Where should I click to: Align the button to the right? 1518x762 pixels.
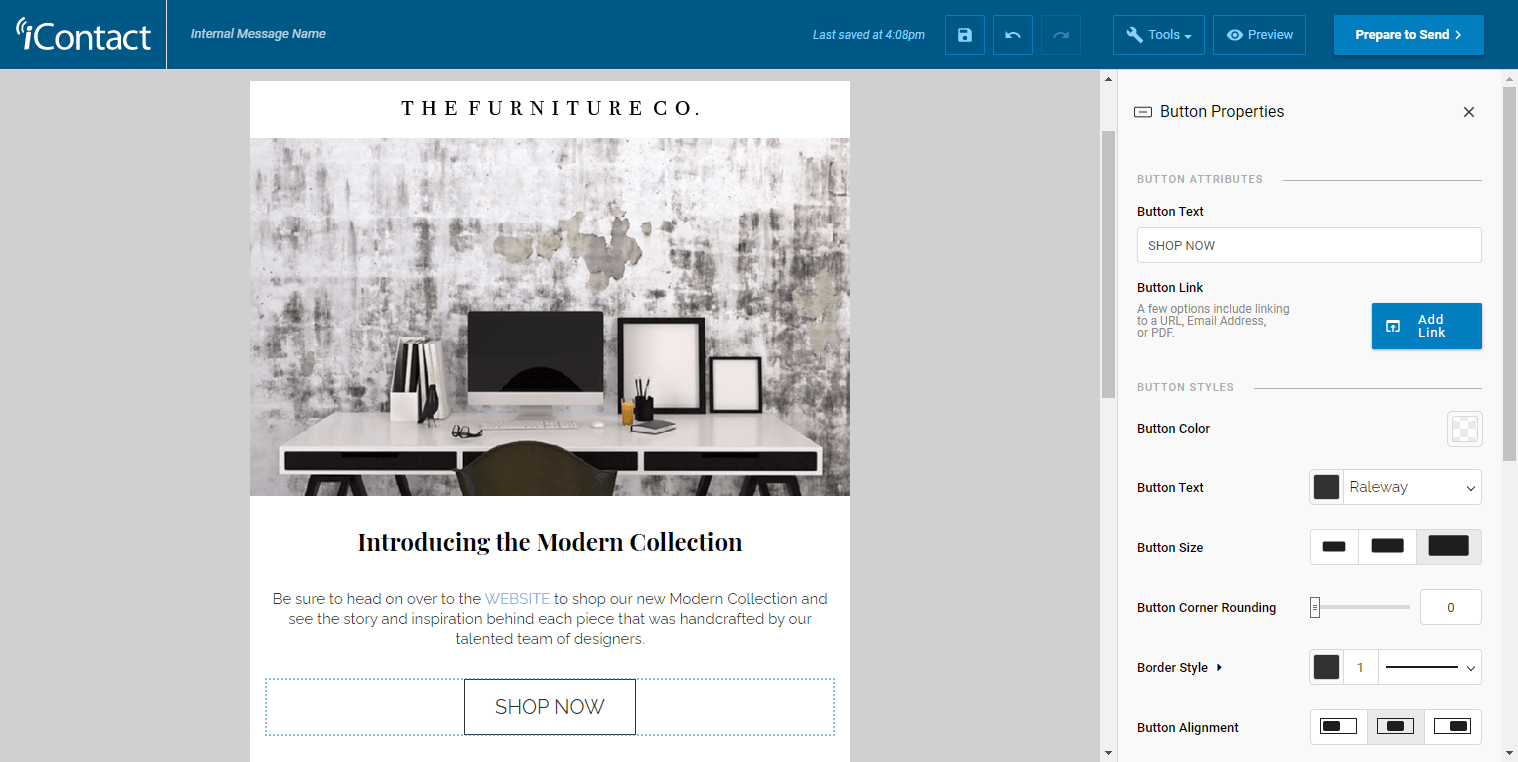point(1453,727)
